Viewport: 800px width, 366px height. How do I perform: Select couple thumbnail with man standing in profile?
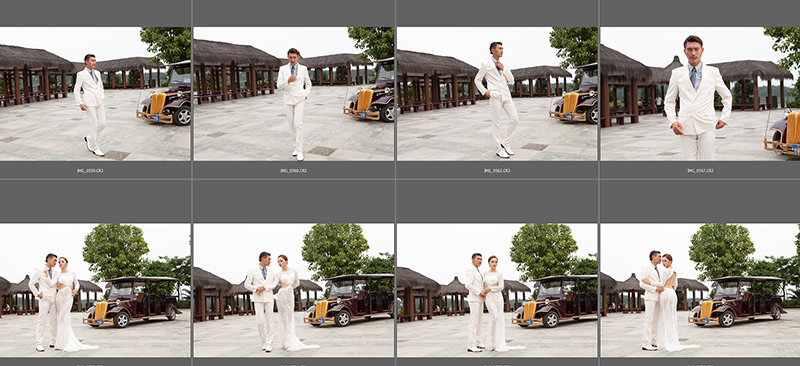tap(497, 290)
